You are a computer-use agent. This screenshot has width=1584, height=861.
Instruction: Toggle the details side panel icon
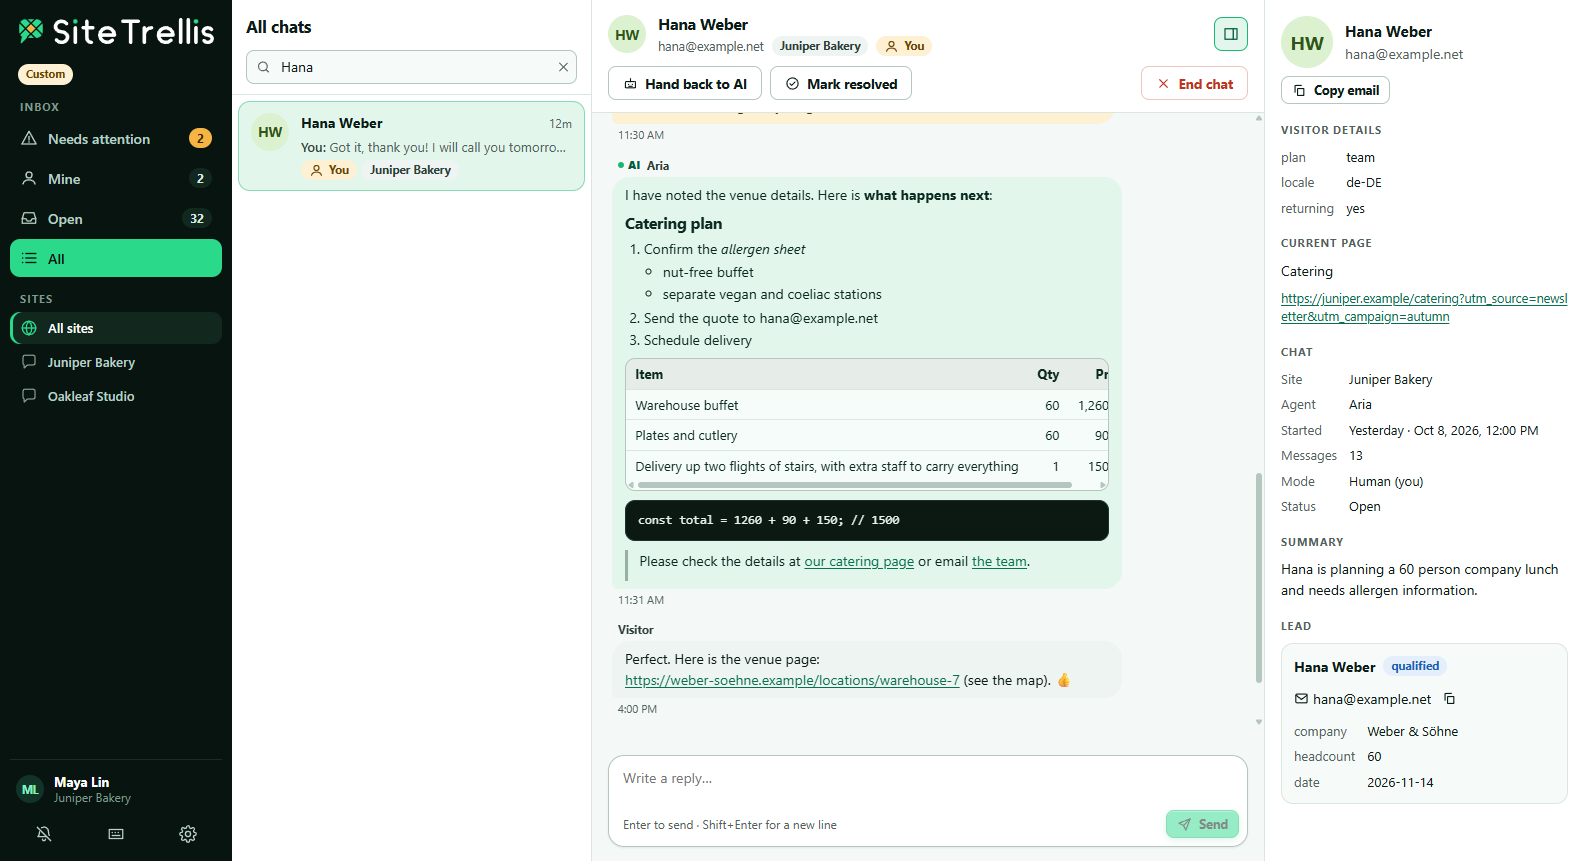[1231, 34]
